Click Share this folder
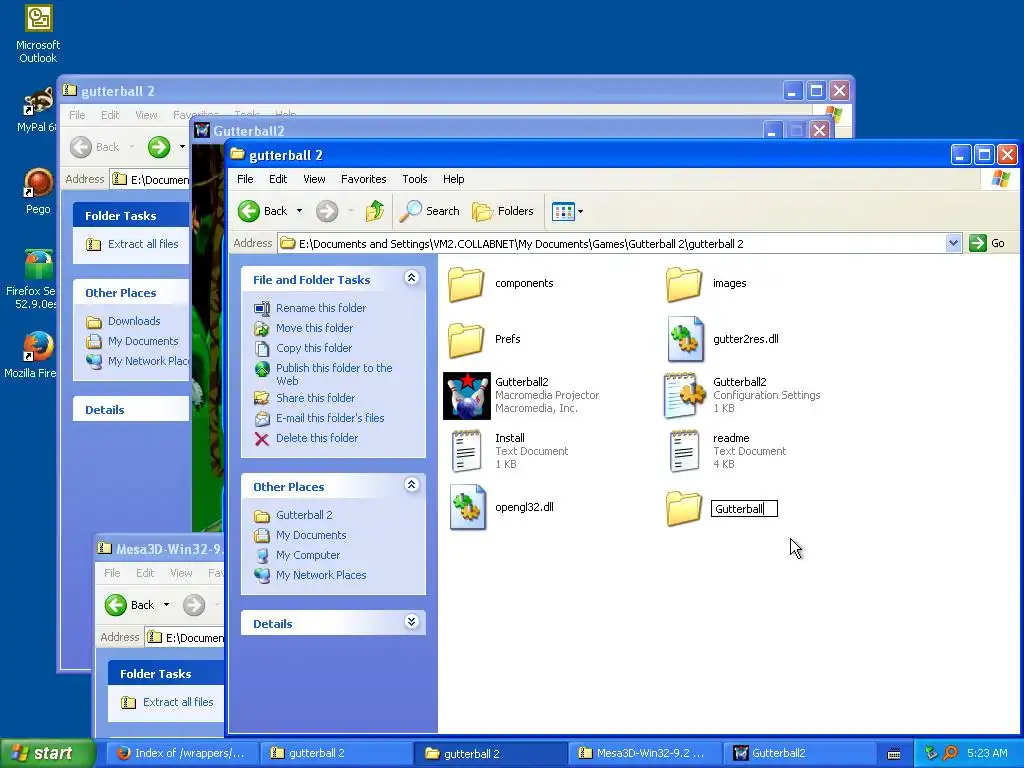Image resolution: width=1024 pixels, height=768 pixels. pyautogui.click(x=315, y=398)
